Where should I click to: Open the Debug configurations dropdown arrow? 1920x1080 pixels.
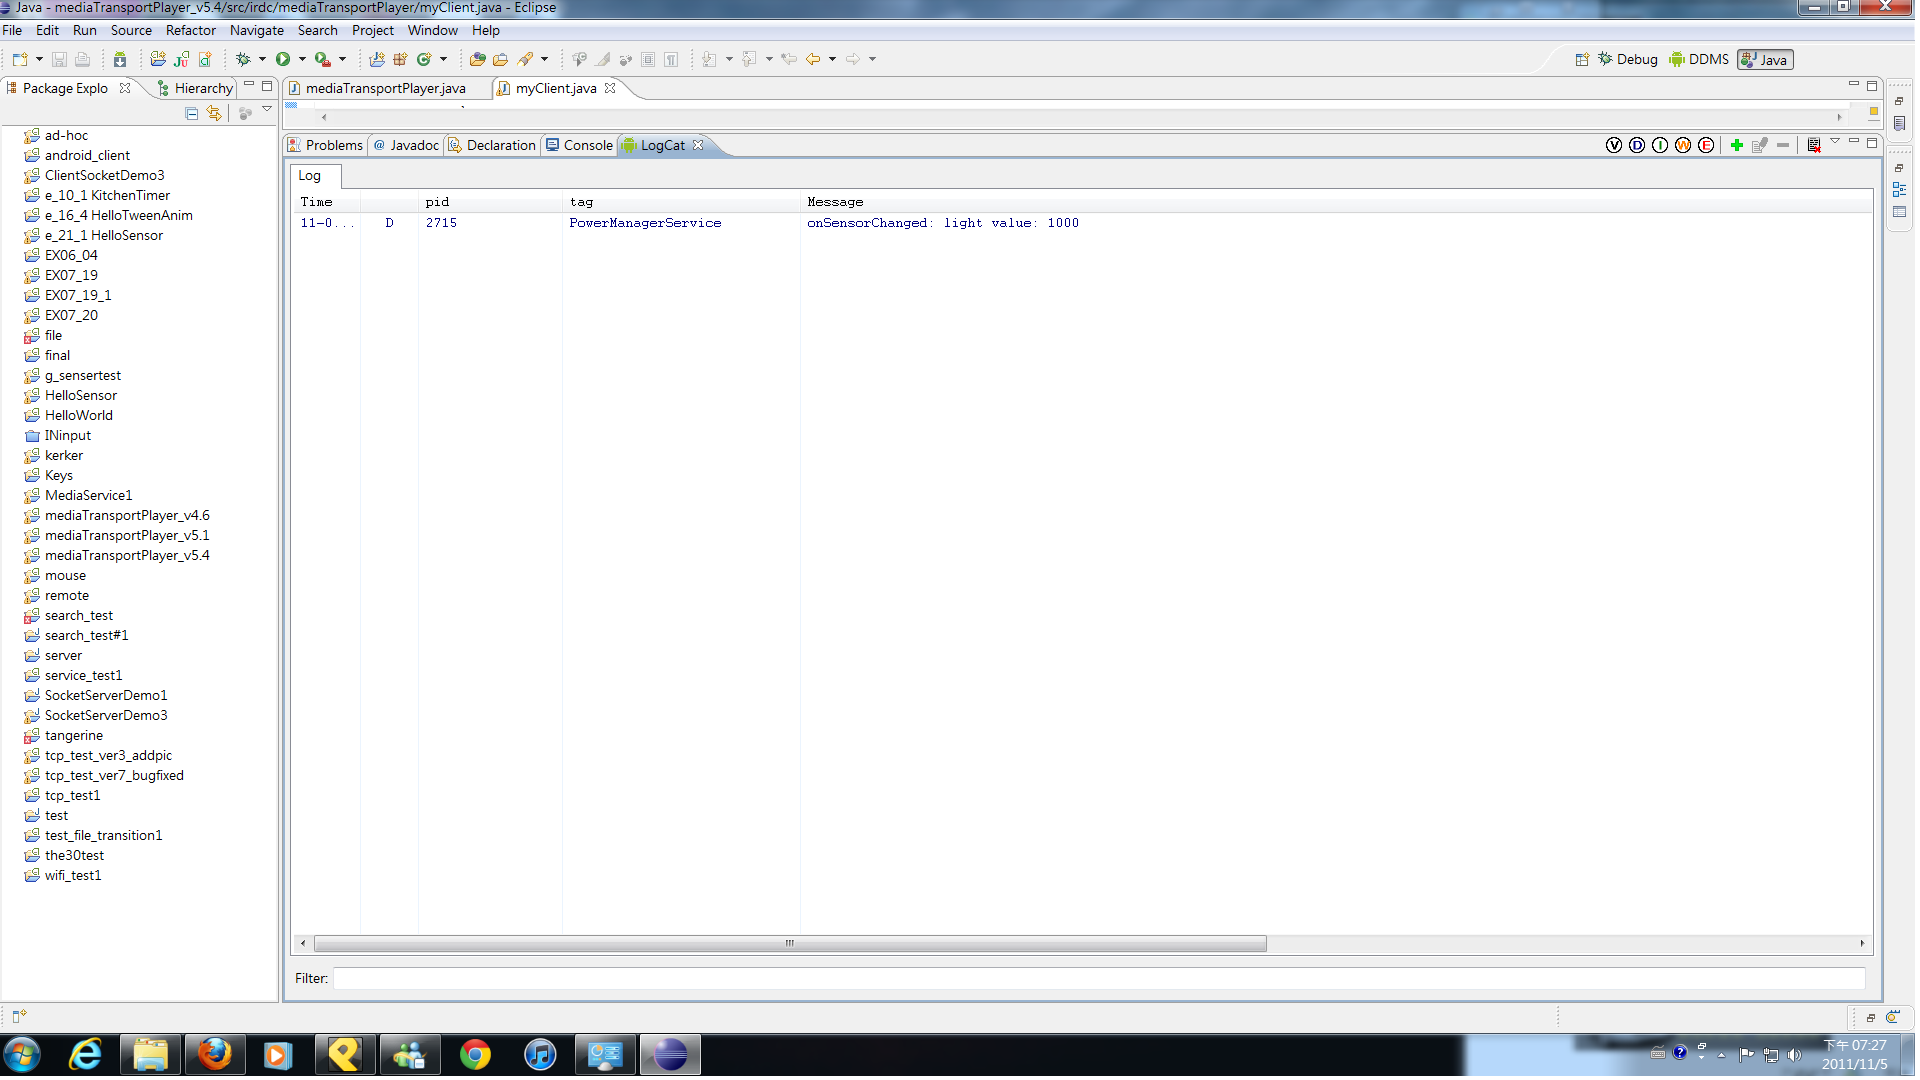pyautogui.click(x=262, y=60)
